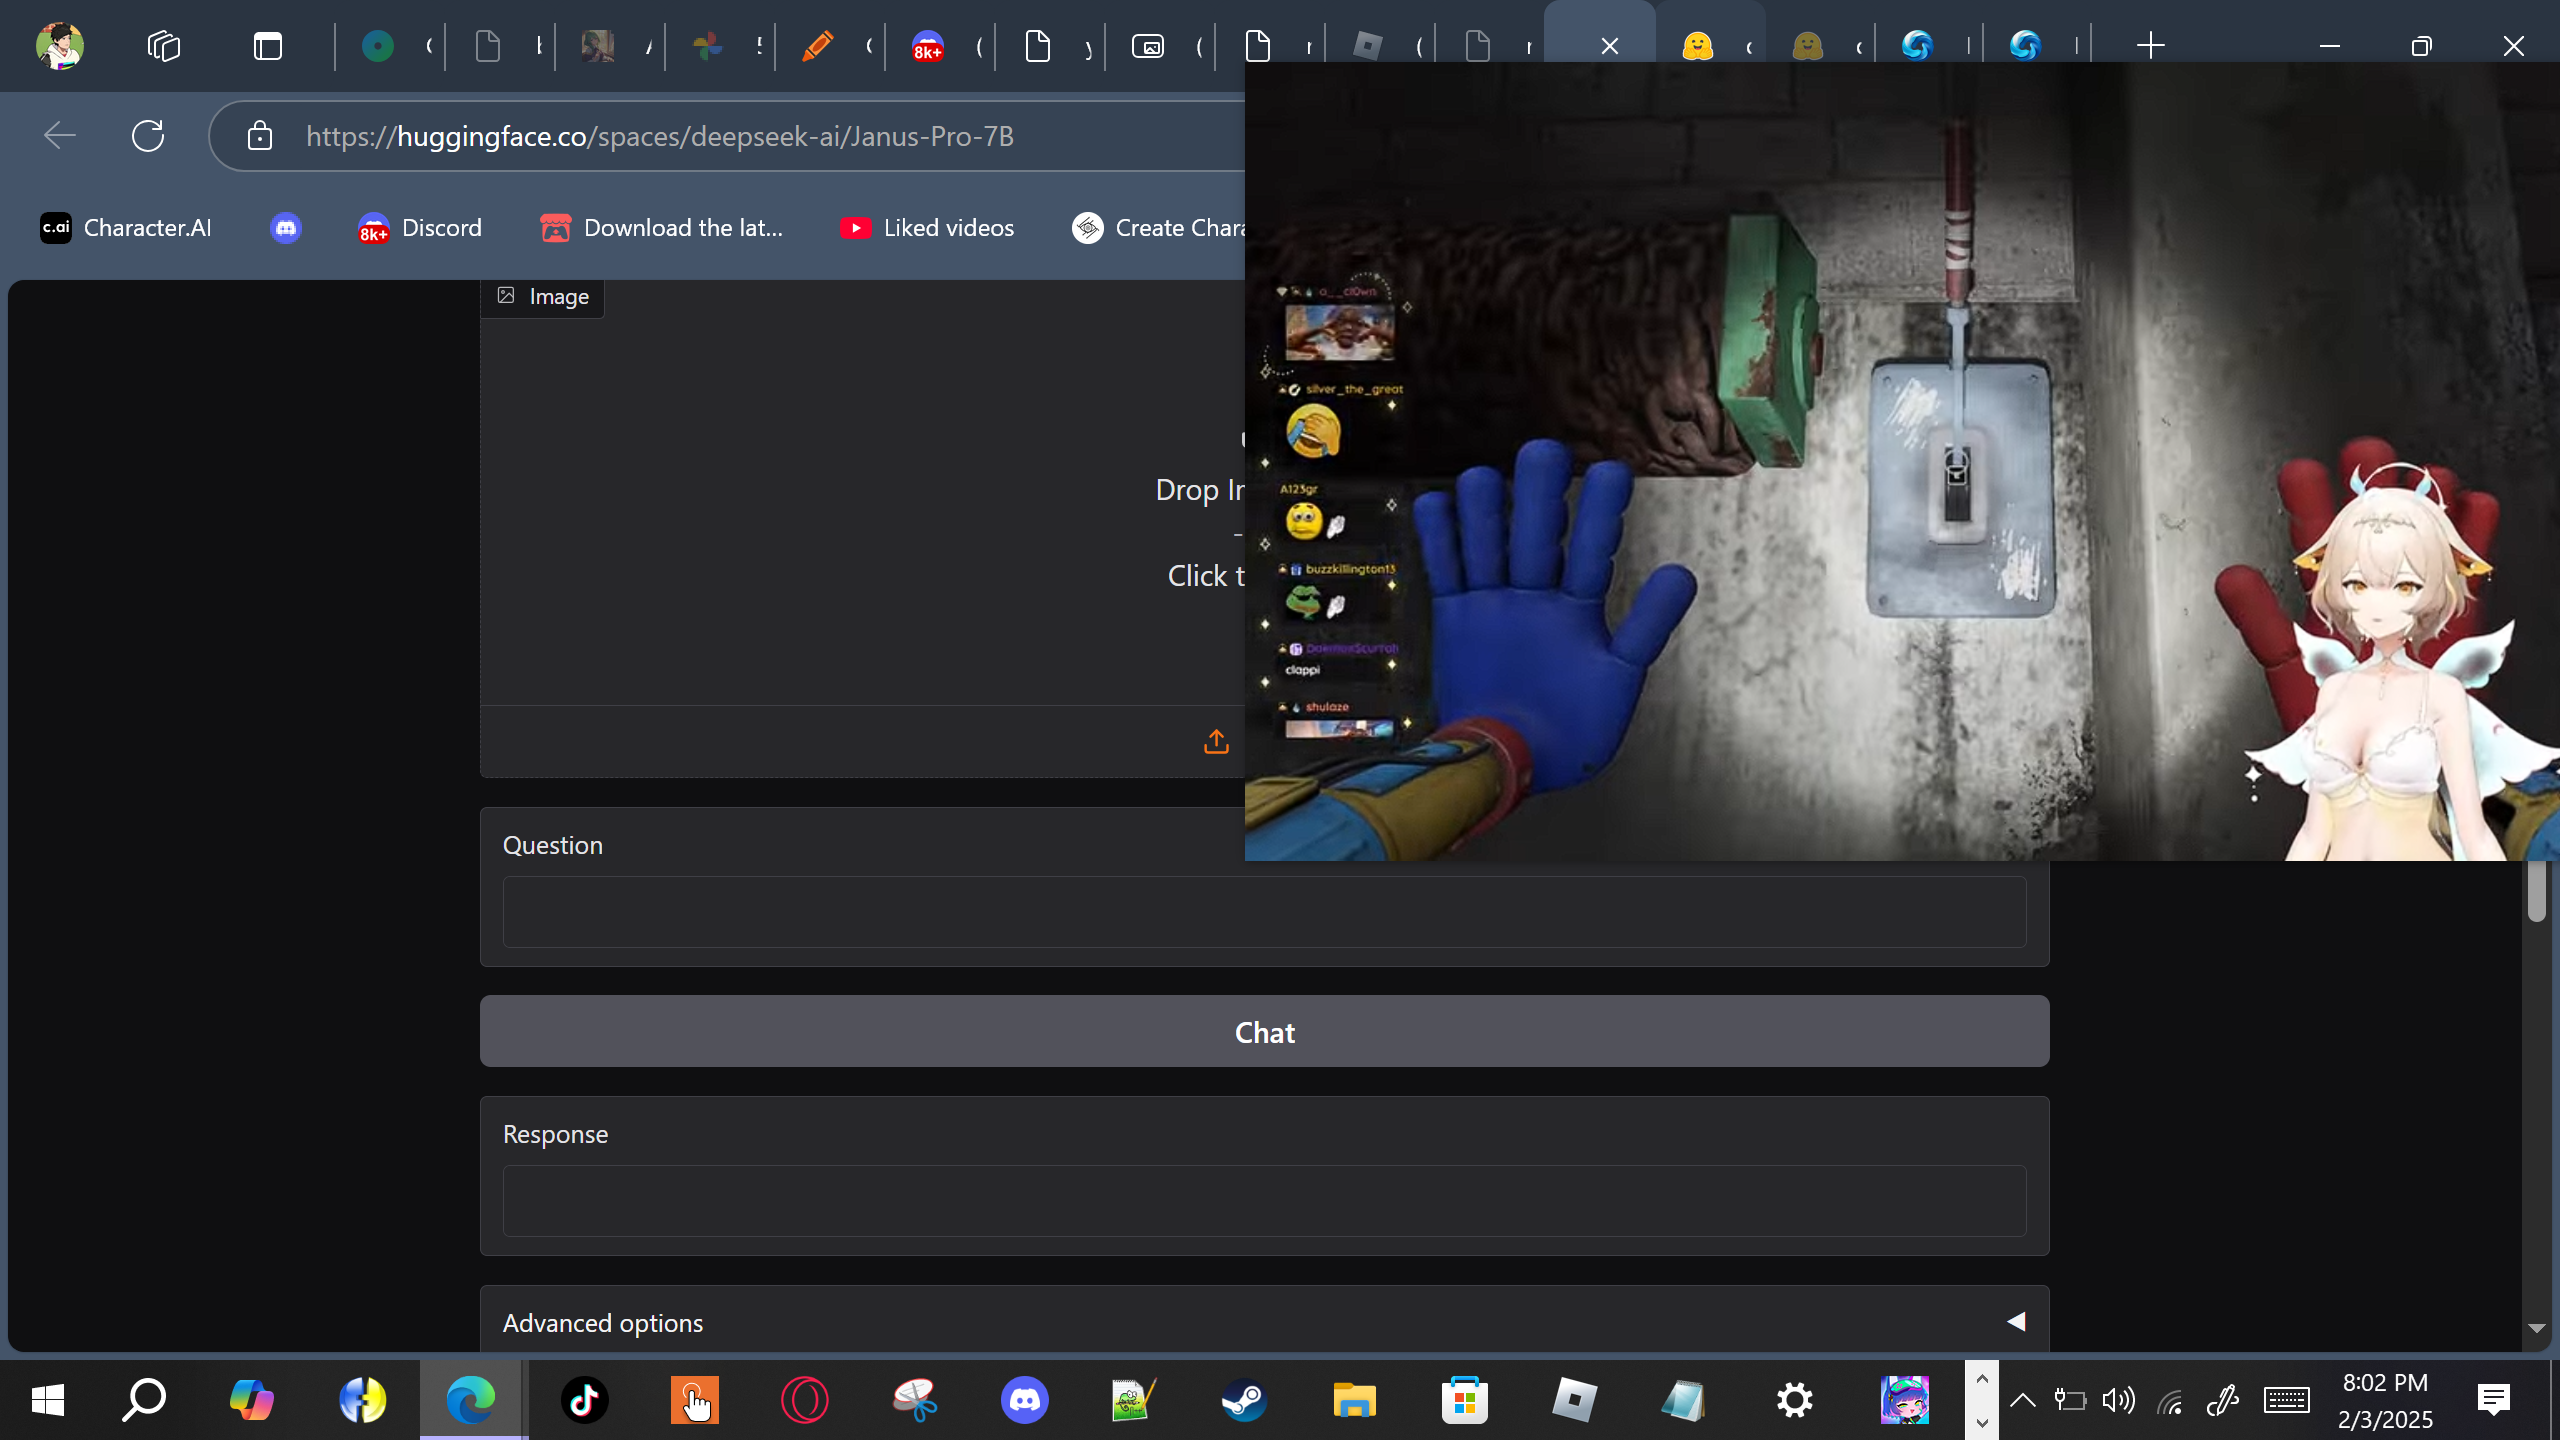
Task: Open the chameleon notepad app in taskbar
Action: 1135,1400
